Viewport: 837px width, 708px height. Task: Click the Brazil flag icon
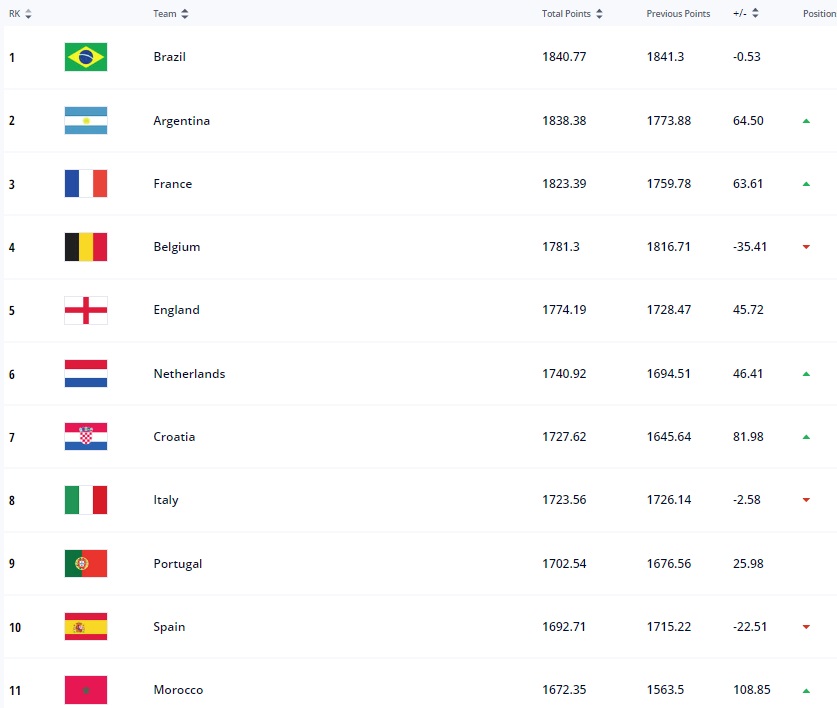[85, 57]
